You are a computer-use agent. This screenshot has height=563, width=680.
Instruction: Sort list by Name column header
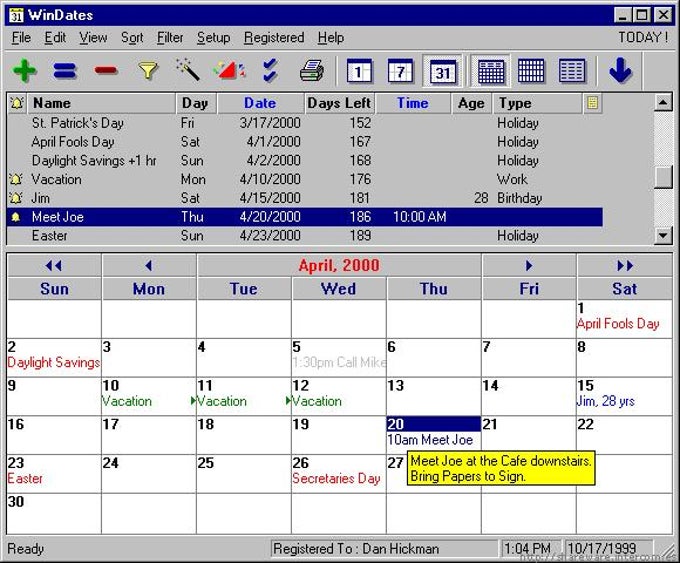click(101, 103)
